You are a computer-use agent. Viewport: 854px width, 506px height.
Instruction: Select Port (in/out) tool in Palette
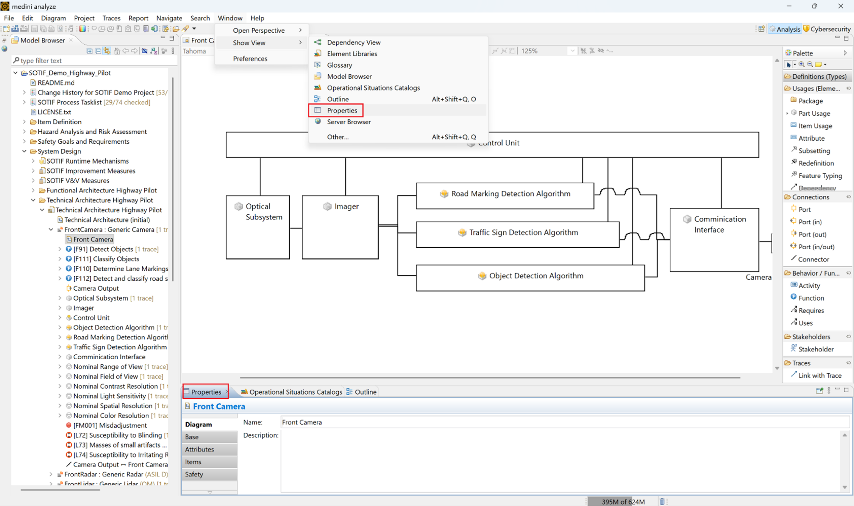pyautogui.click(x=812, y=247)
